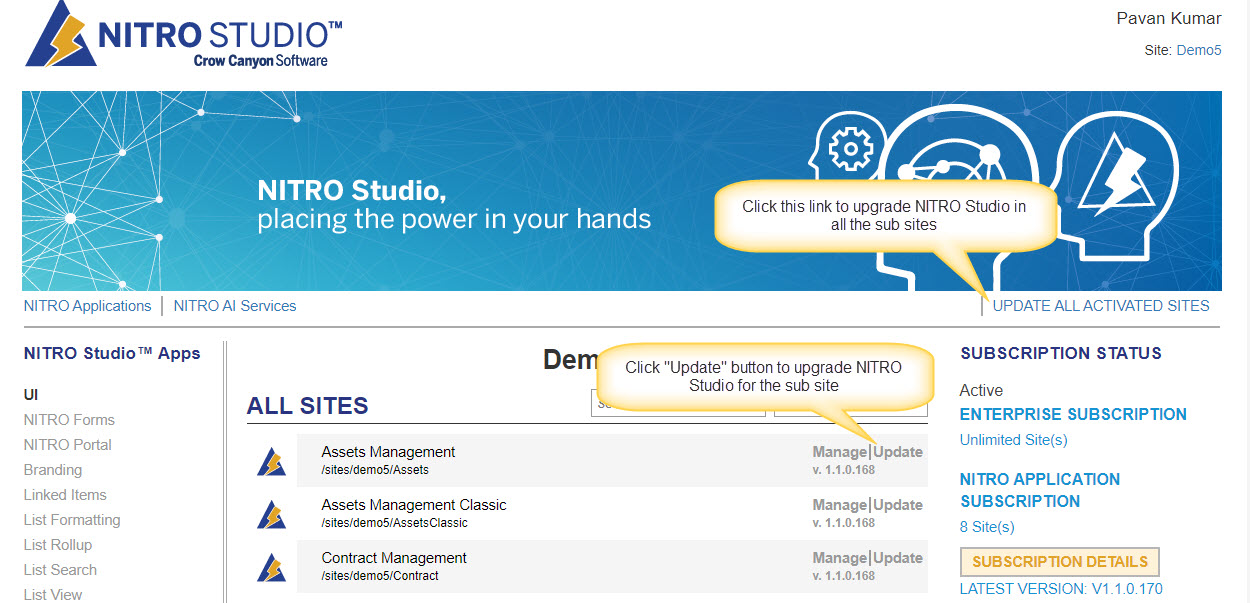Click Update for Contract Management
This screenshot has width=1250, height=603.
[898, 558]
